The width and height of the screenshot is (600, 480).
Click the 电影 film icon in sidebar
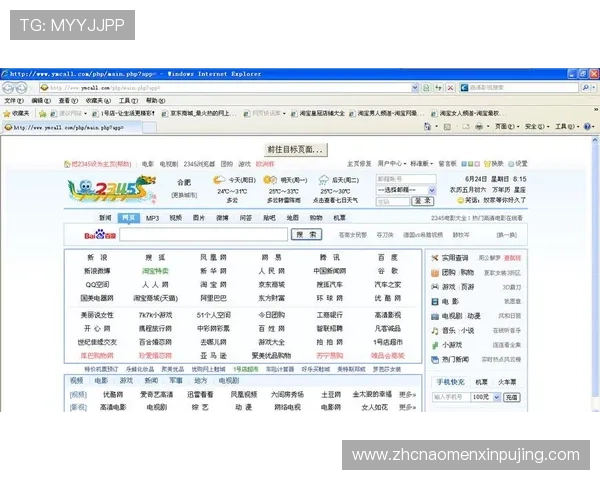pos(435,302)
